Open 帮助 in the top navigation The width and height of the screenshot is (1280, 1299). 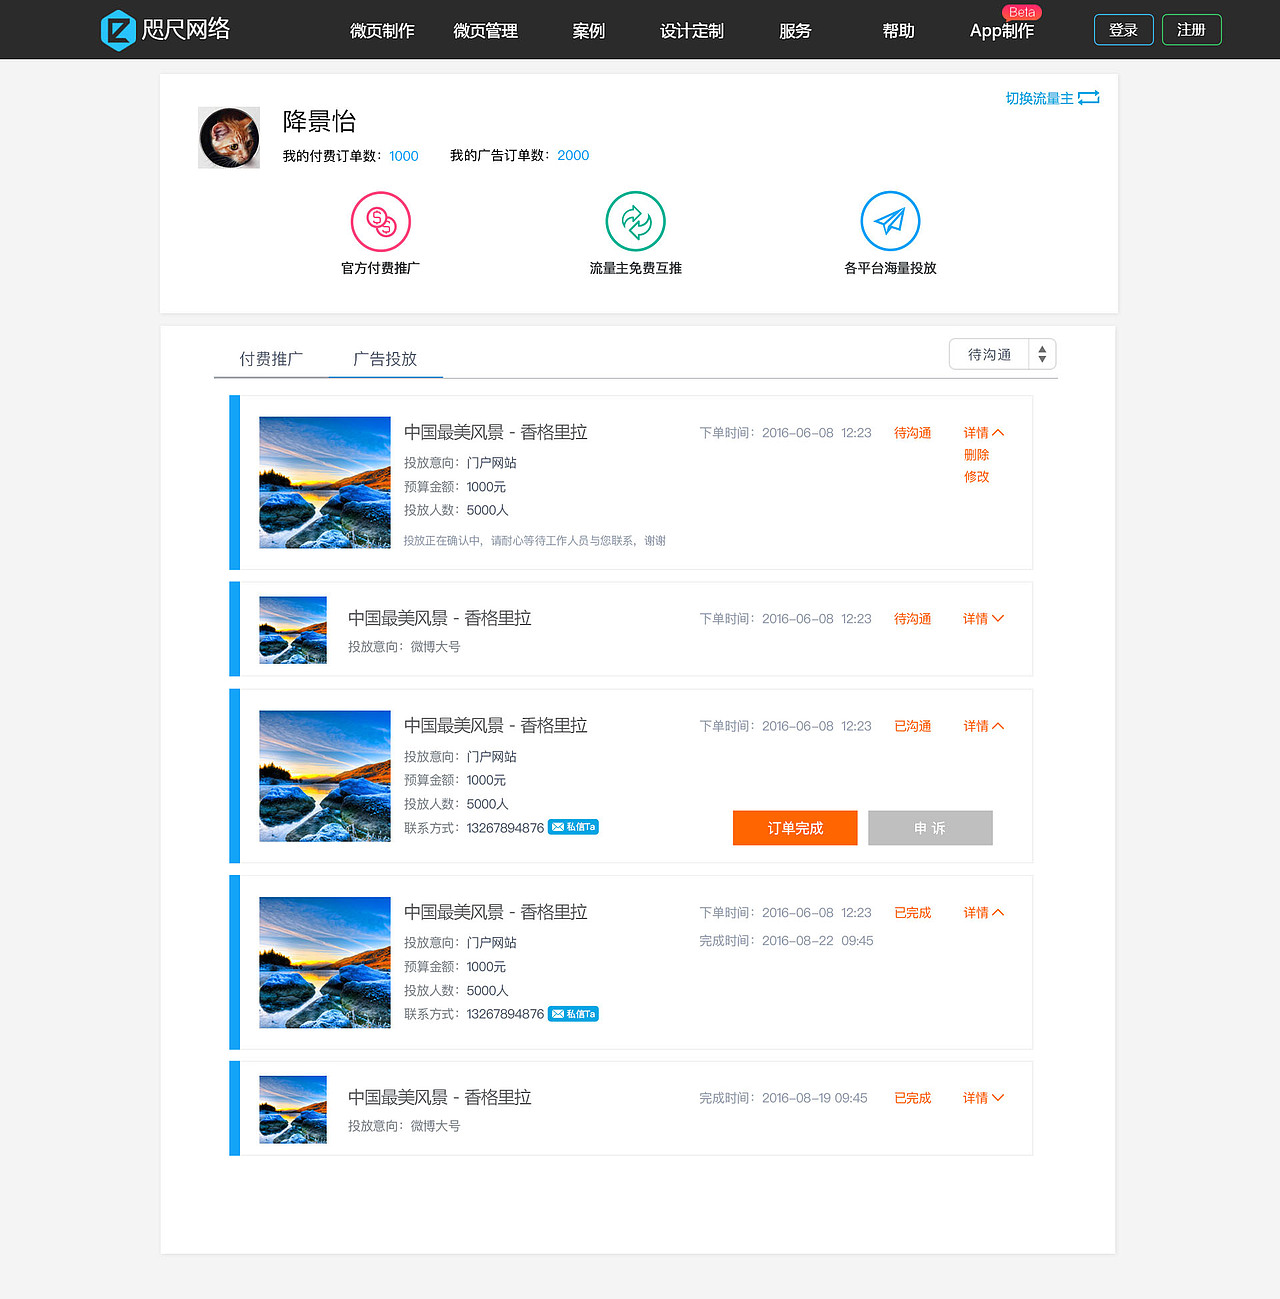pos(898,31)
